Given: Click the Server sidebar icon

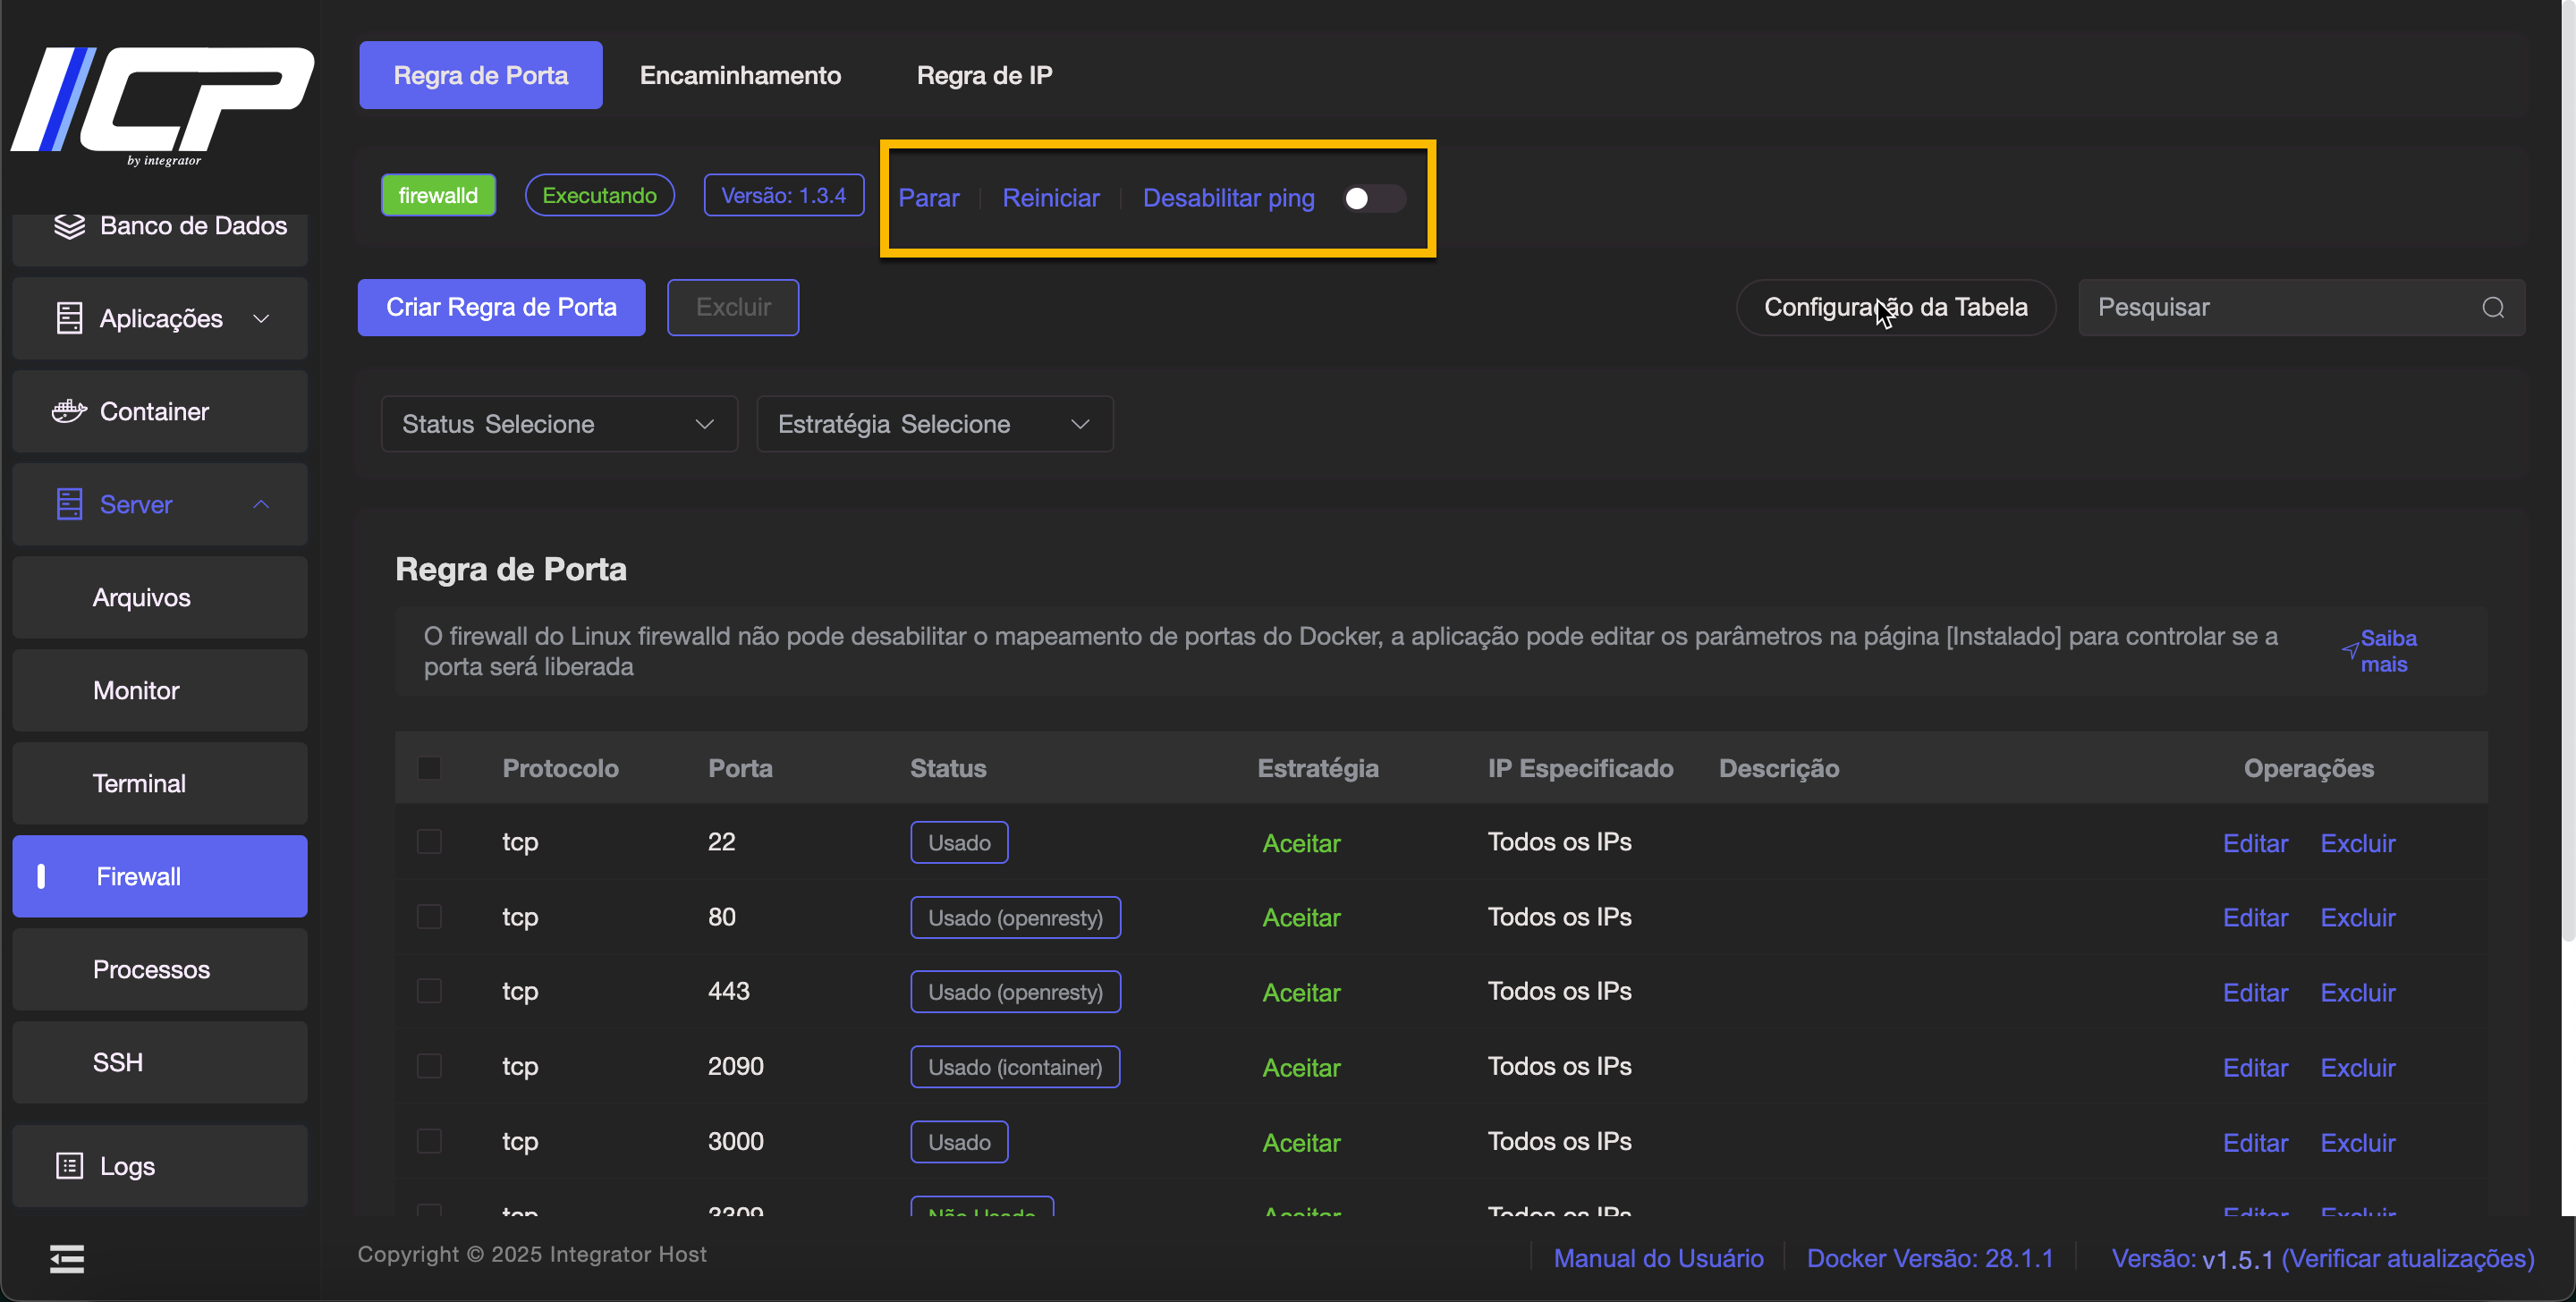Looking at the screenshot, I should click(69, 504).
